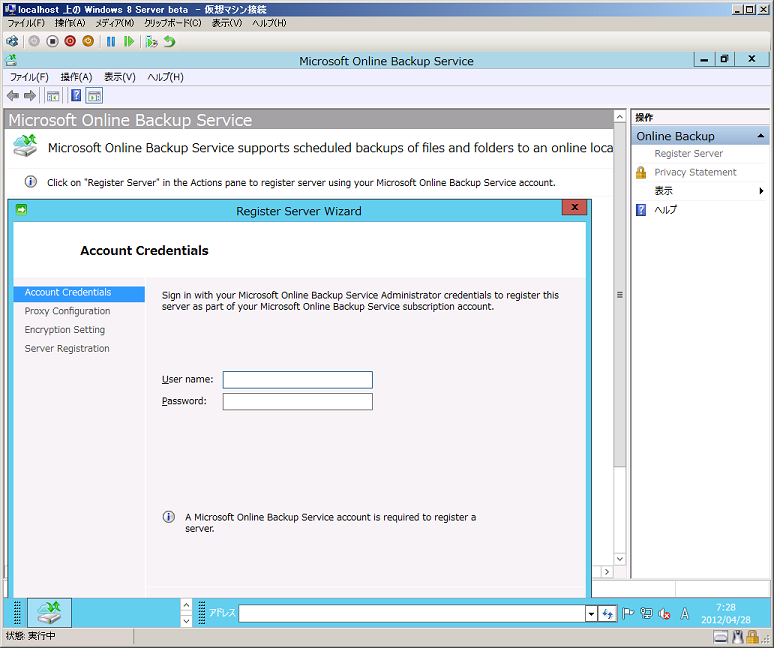Image resolution: width=774 pixels, height=648 pixels.
Task: Open the メディア(M) menu
Action: point(114,23)
